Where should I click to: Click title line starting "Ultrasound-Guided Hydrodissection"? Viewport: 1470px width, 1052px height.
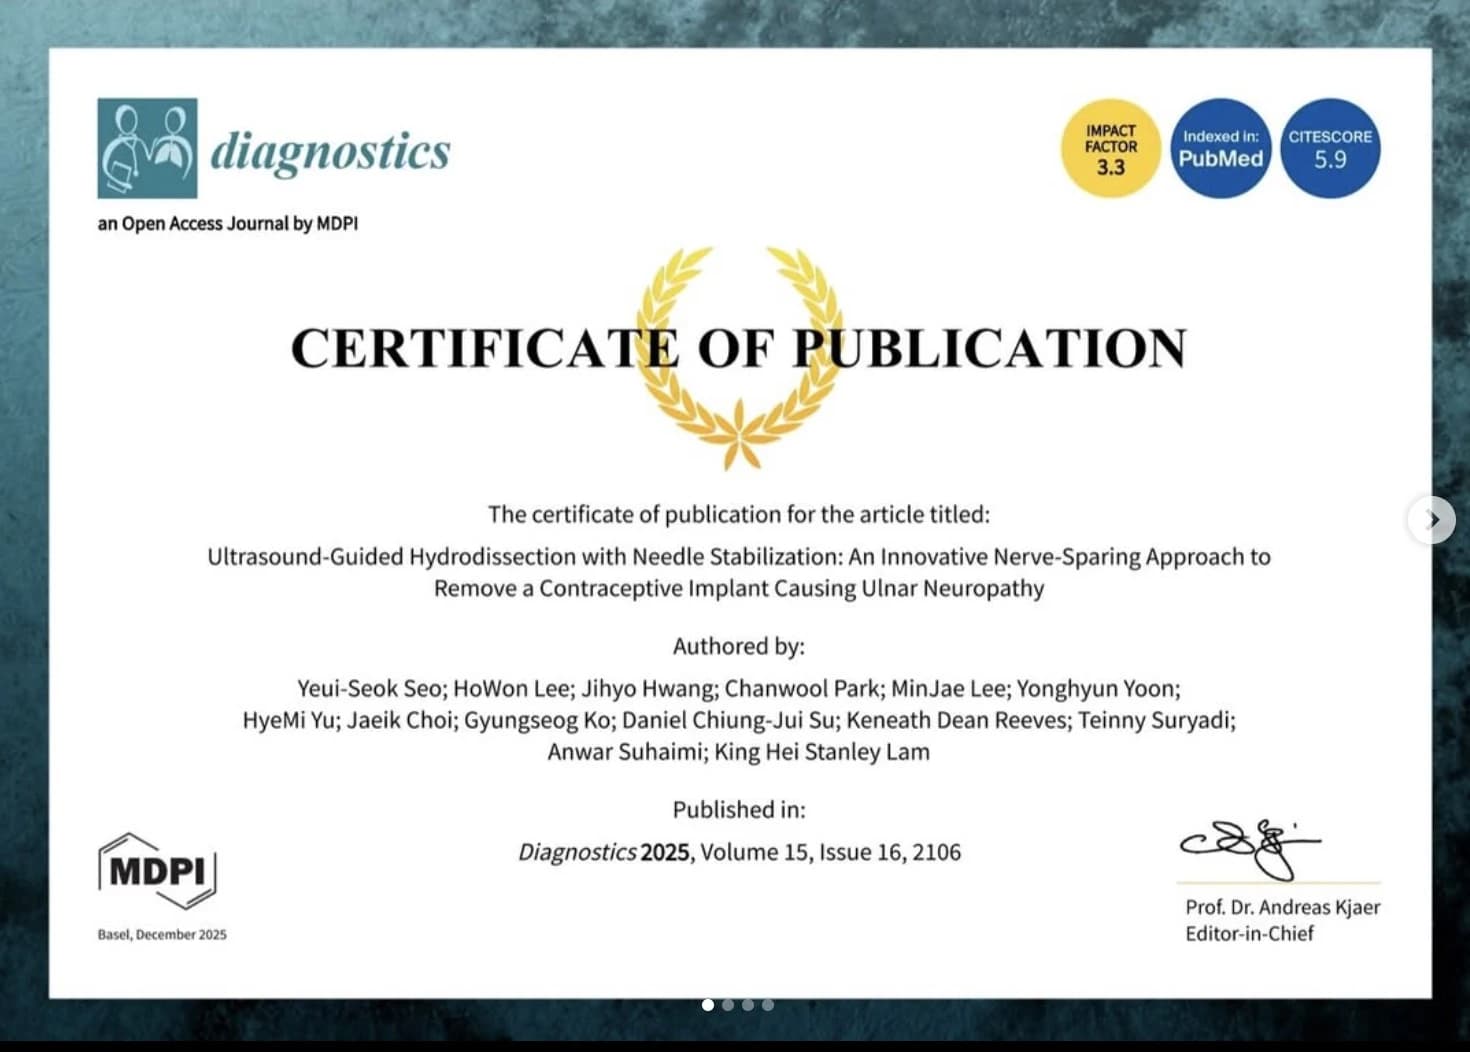739,556
